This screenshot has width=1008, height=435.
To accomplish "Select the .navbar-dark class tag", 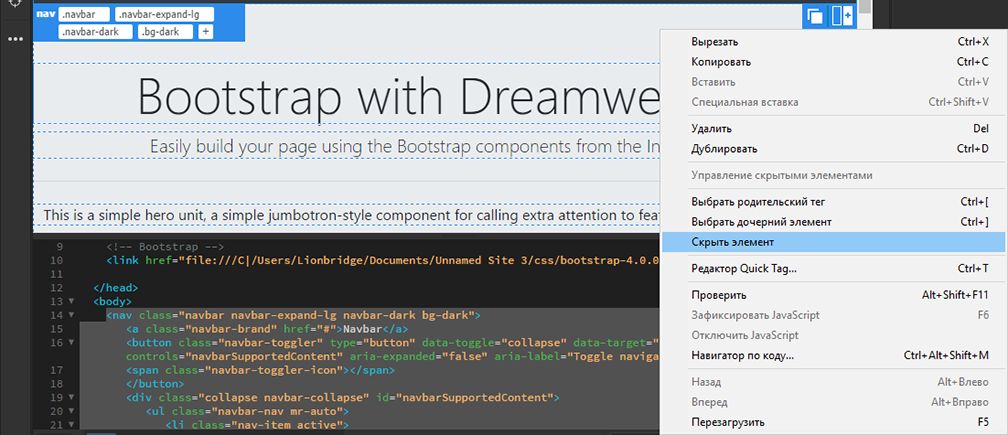I will 95,31.
